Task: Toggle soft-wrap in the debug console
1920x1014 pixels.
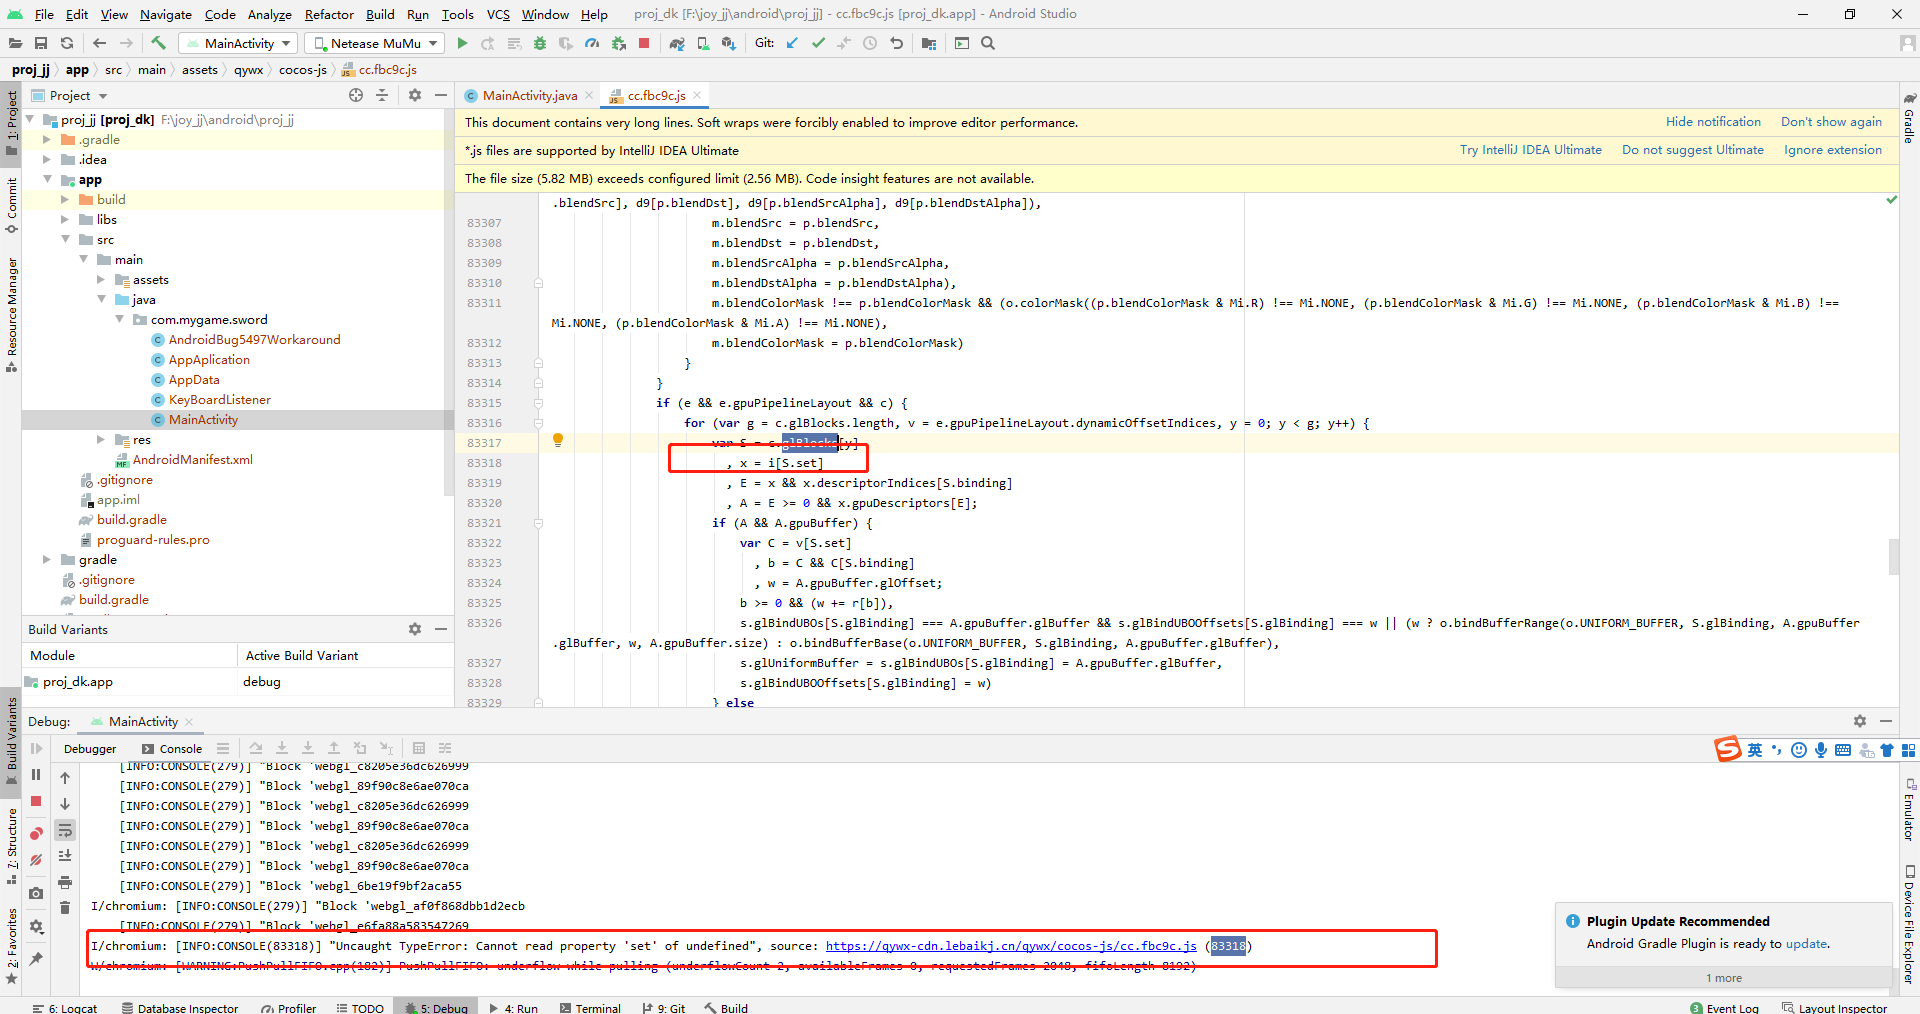Action: pyautogui.click(x=65, y=830)
